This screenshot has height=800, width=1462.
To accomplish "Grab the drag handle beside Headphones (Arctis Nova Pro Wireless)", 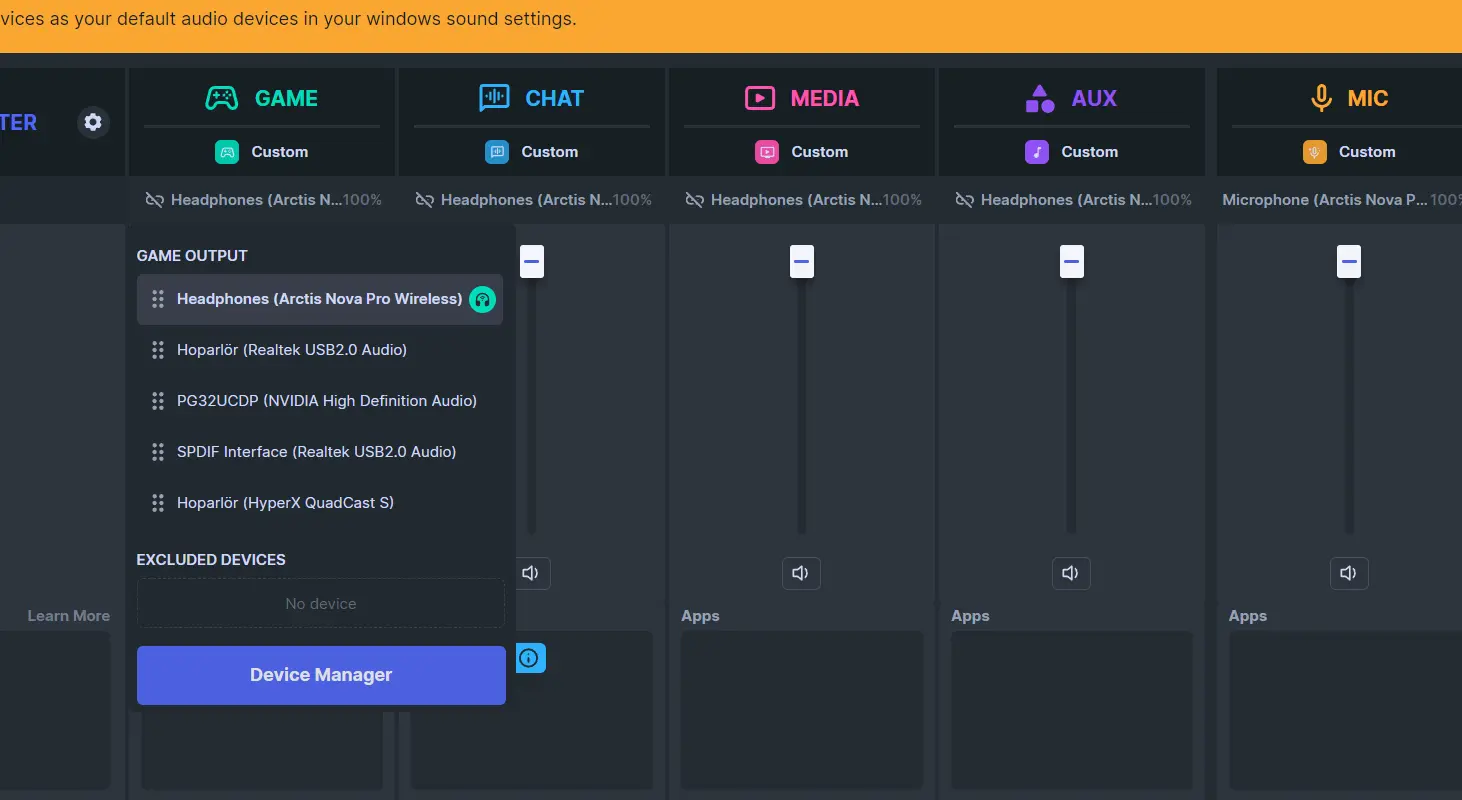I will point(158,299).
